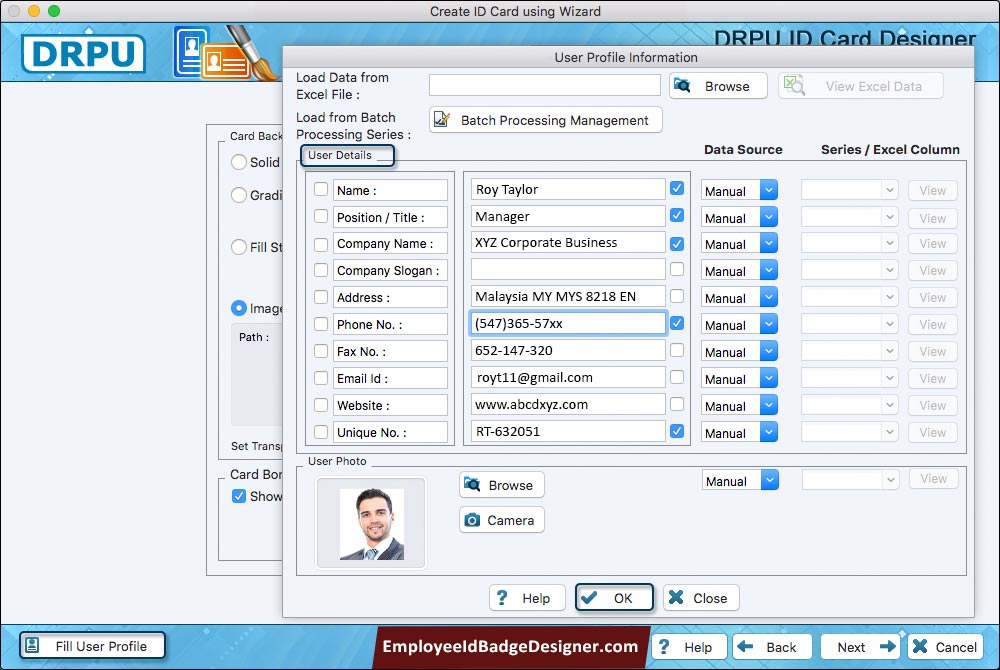1000x670 pixels.
Task: Click the 652-147-320 fax field
Action: click(568, 350)
